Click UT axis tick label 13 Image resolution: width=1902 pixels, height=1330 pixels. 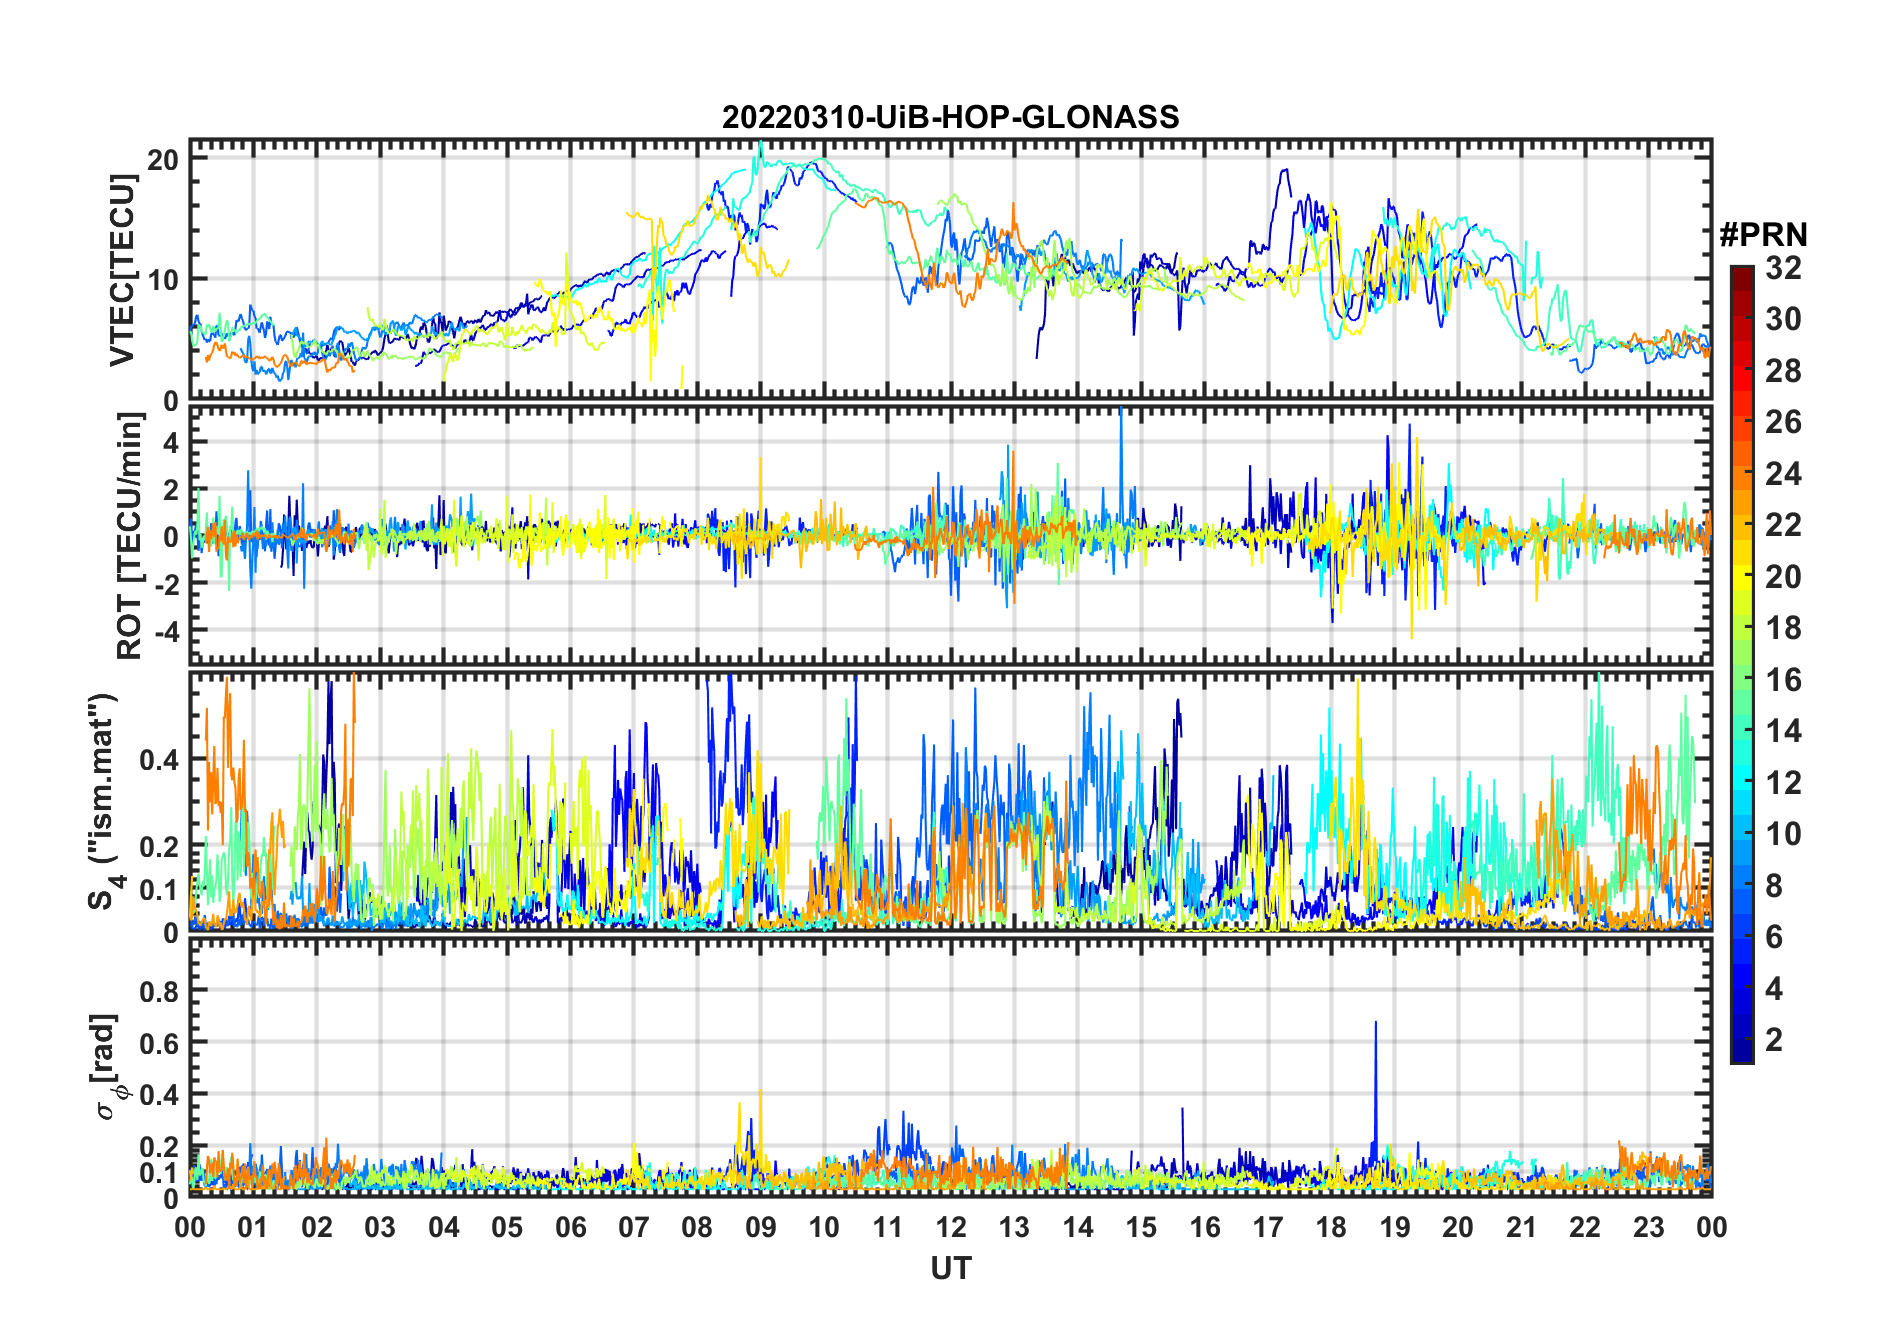[1014, 1227]
